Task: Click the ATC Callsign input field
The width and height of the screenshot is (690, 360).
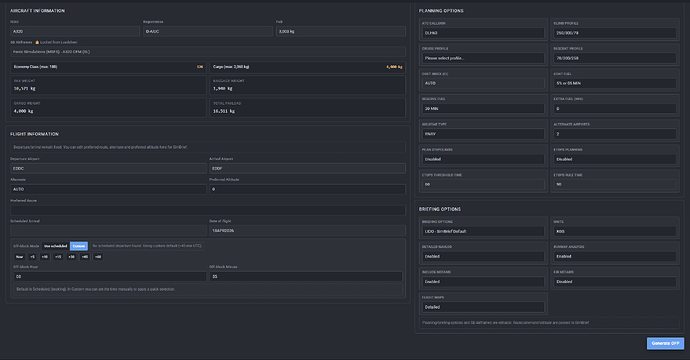Action: (x=483, y=33)
